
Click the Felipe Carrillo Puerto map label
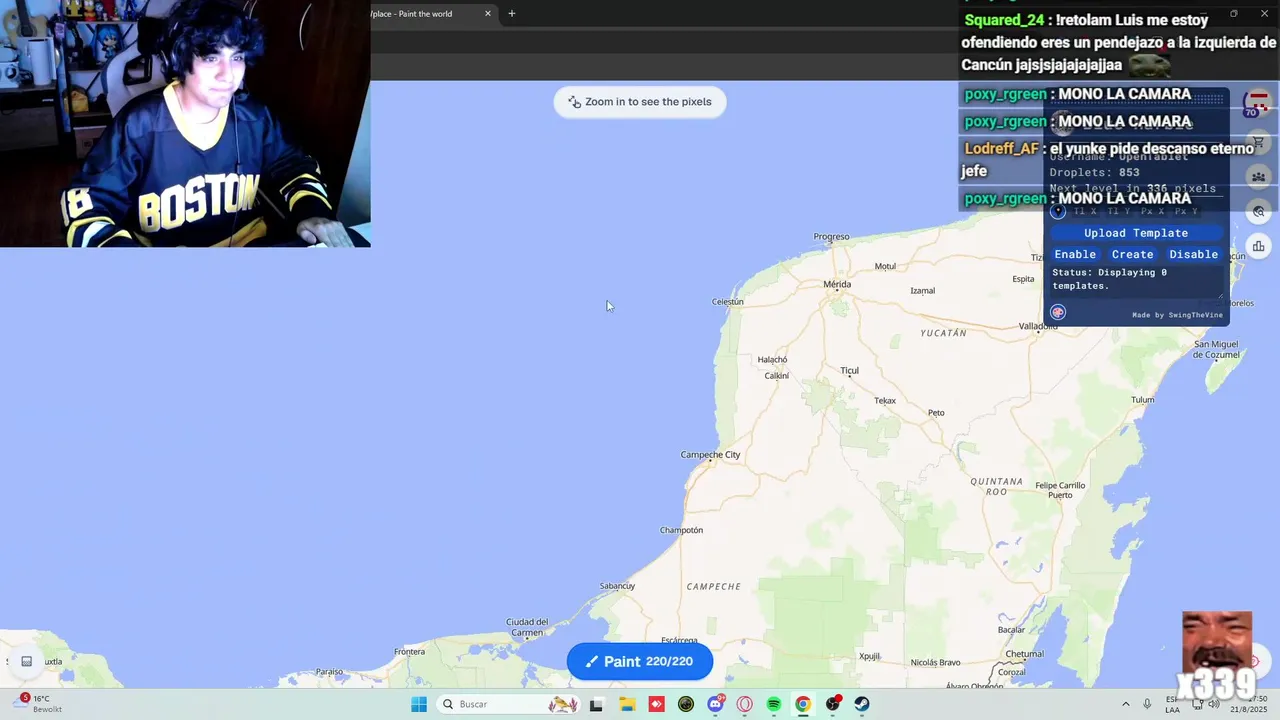pos(1060,490)
